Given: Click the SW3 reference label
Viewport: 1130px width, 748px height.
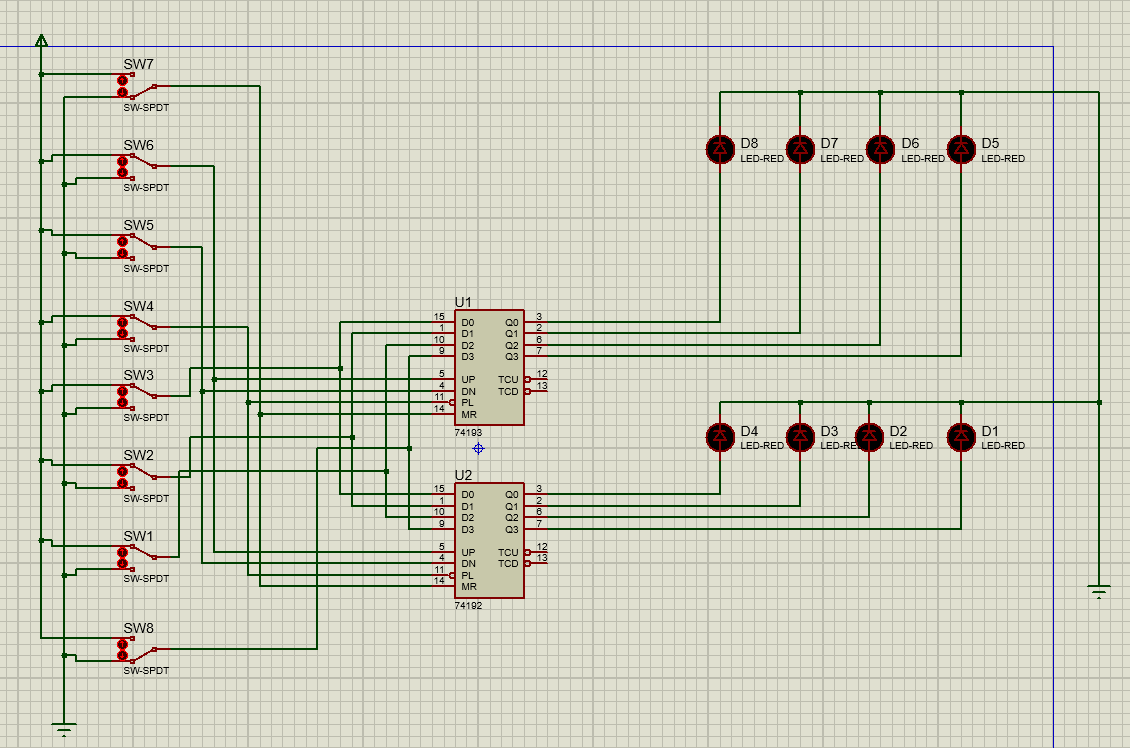Looking at the screenshot, I should 138,375.
